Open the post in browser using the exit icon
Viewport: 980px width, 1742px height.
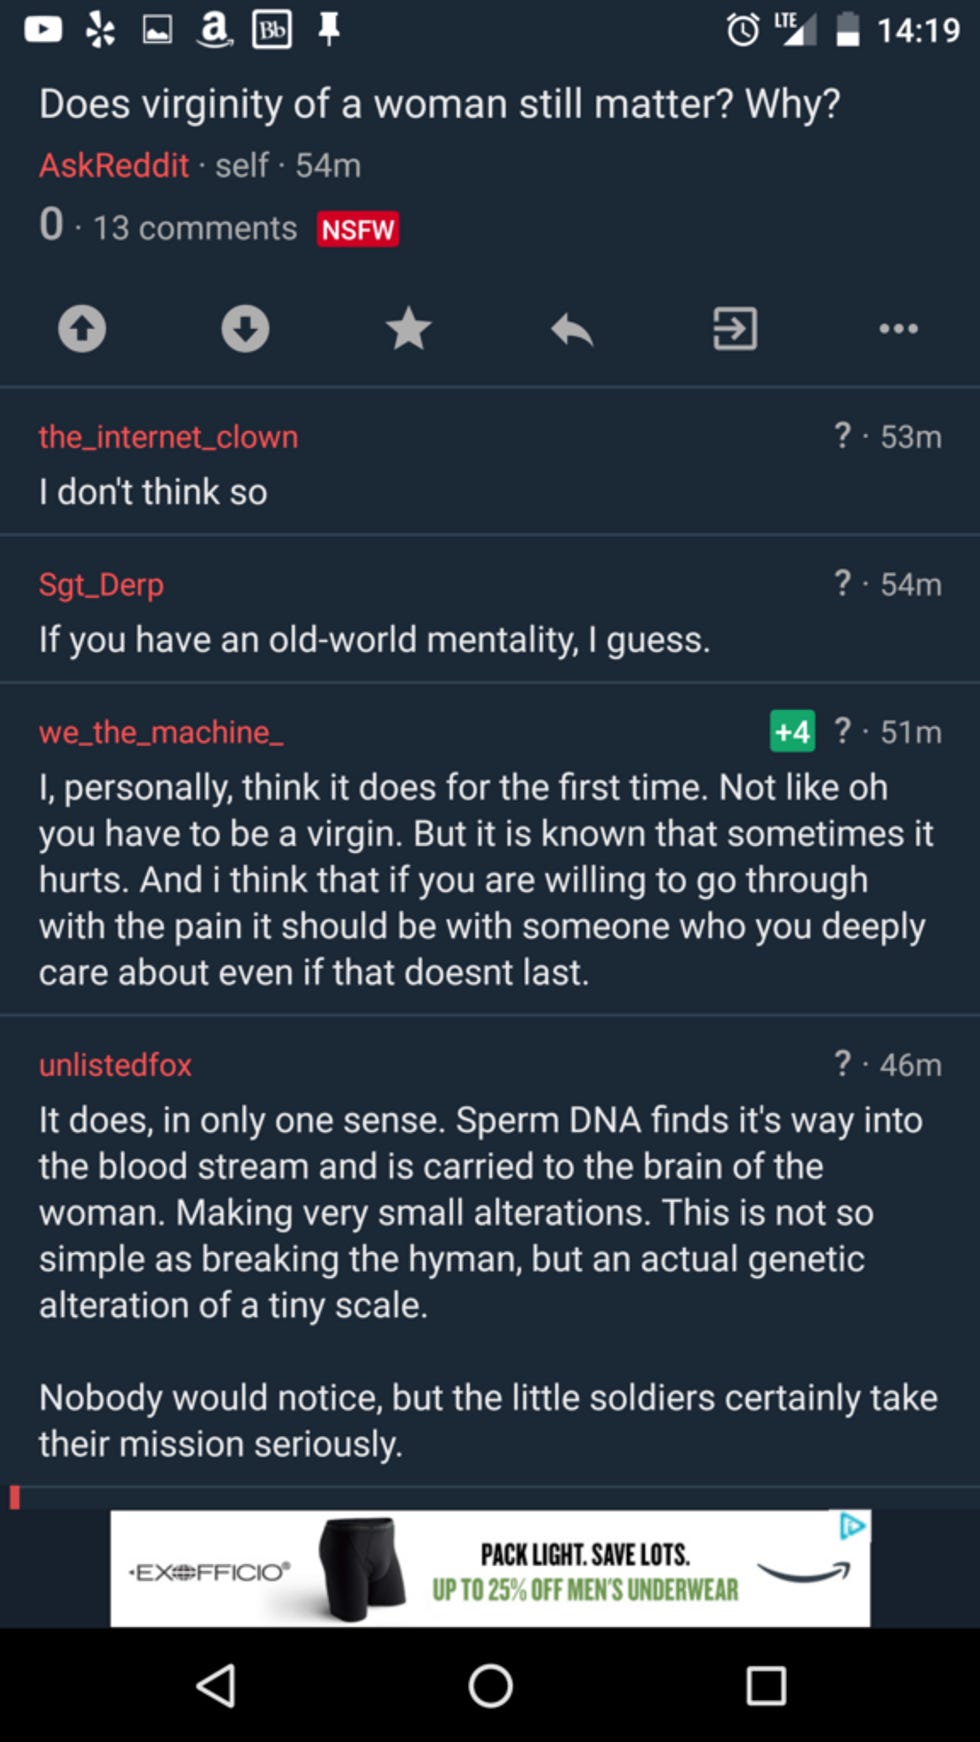(x=735, y=328)
